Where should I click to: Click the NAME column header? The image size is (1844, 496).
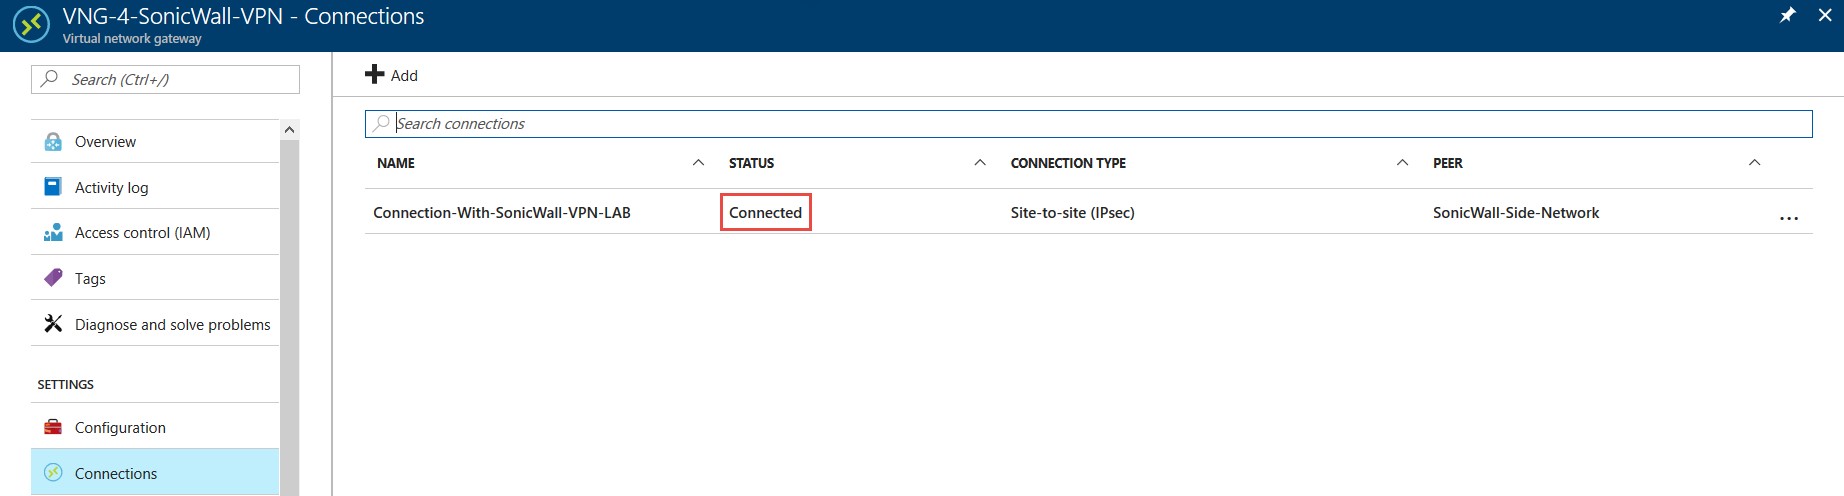[x=396, y=163]
